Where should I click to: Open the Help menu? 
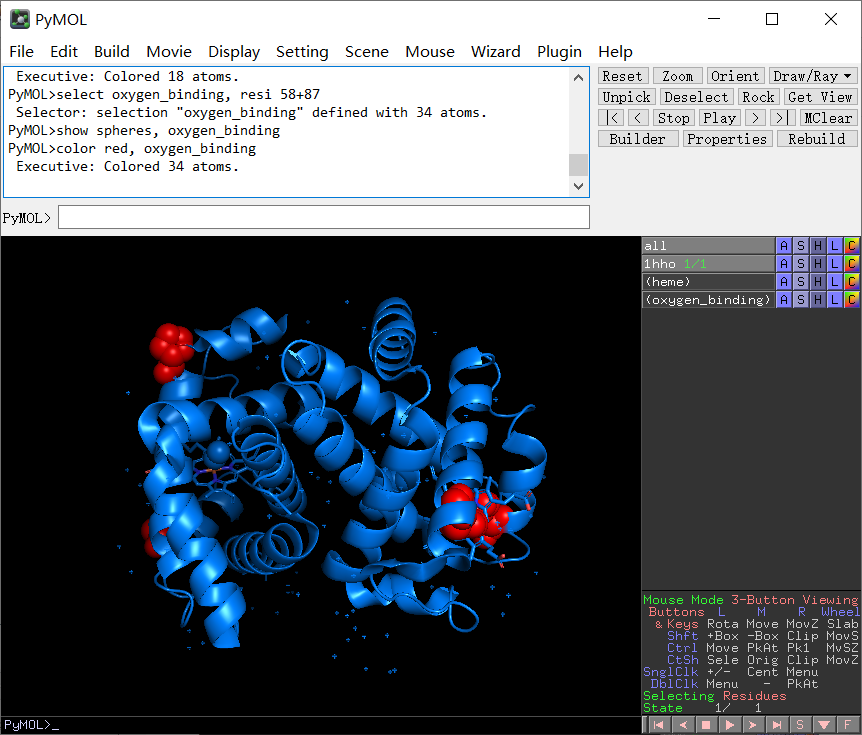615,52
